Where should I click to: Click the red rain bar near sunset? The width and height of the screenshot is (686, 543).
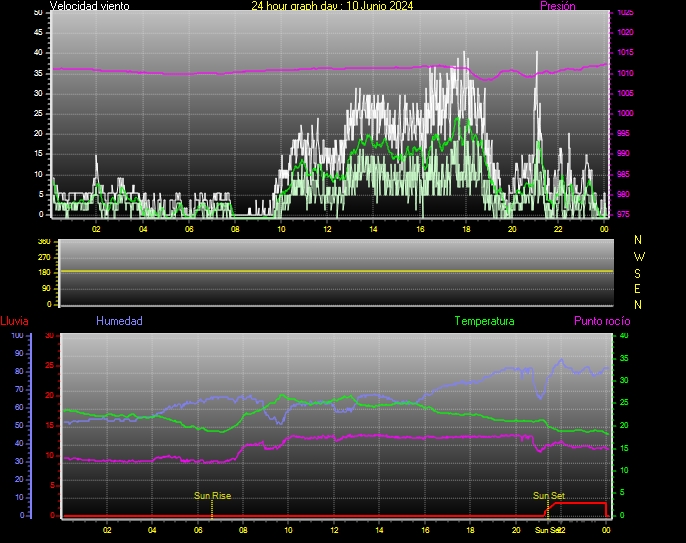point(578,504)
